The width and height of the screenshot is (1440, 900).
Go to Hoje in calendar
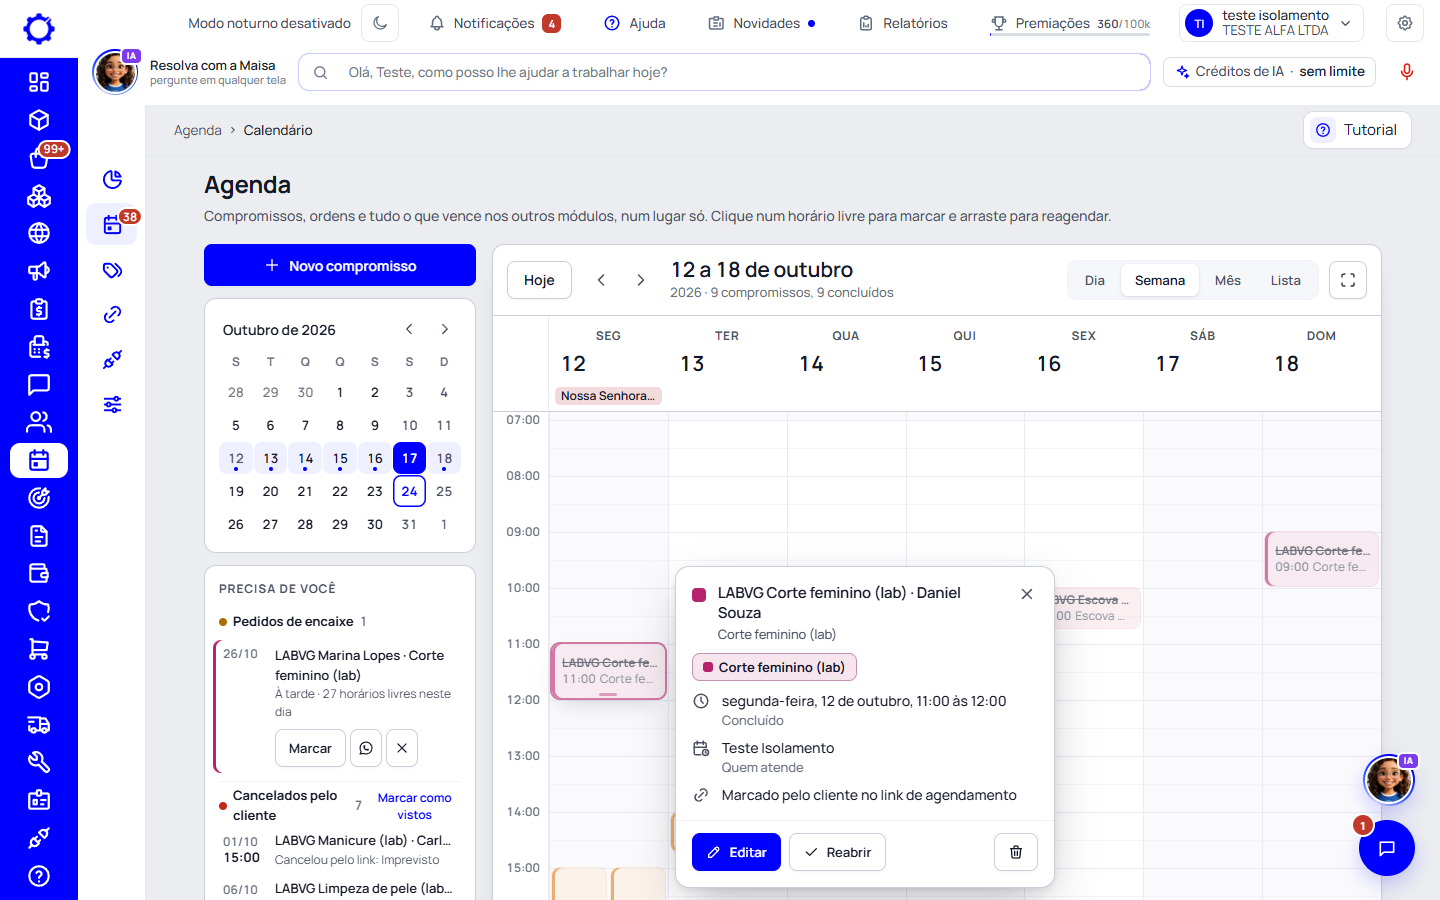539,280
